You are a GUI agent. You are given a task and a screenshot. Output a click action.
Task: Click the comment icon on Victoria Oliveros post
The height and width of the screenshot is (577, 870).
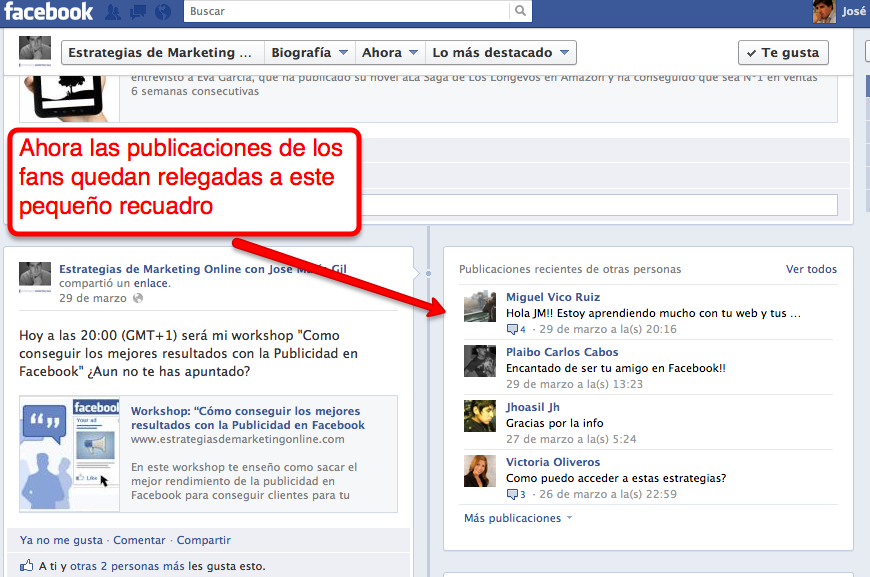click(512, 494)
